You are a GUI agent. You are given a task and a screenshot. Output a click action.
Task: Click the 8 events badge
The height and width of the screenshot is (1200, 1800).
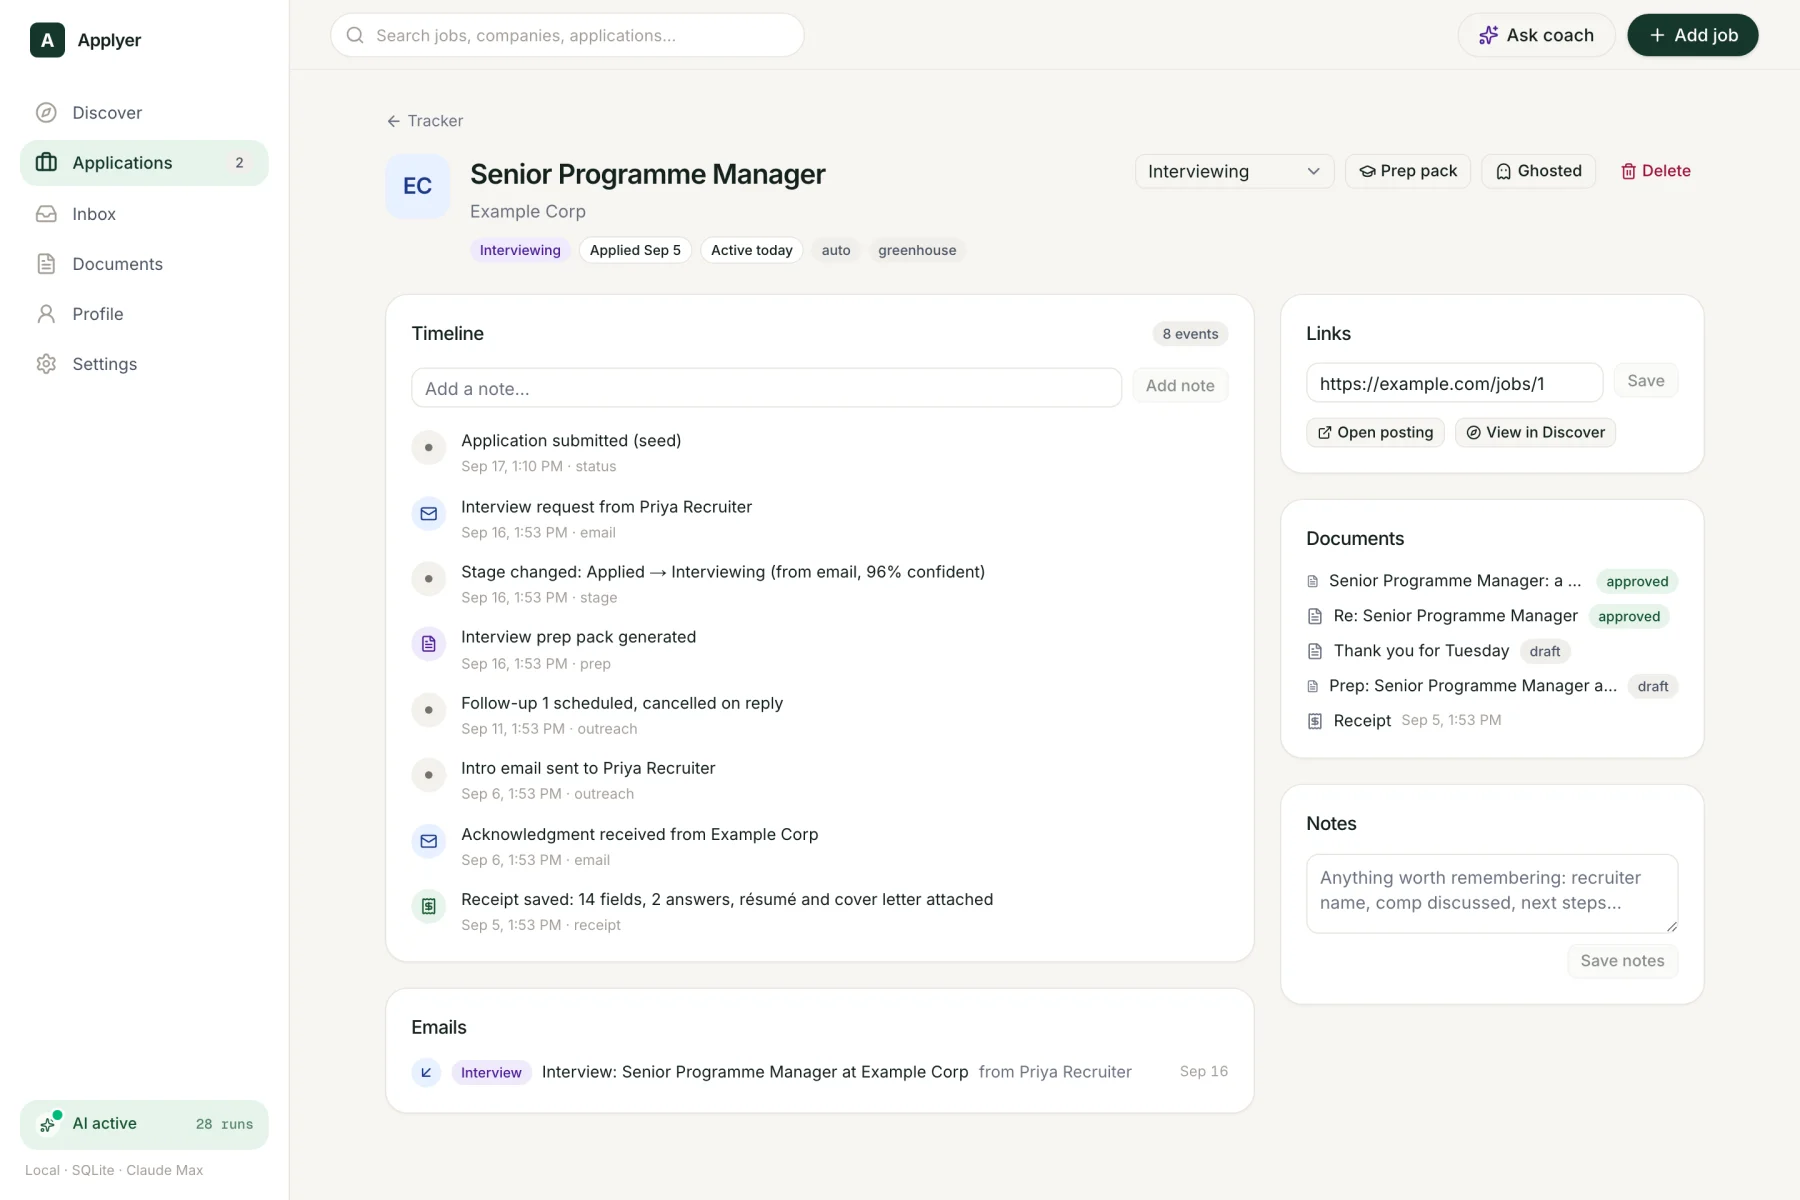click(x=1190, y=334)
